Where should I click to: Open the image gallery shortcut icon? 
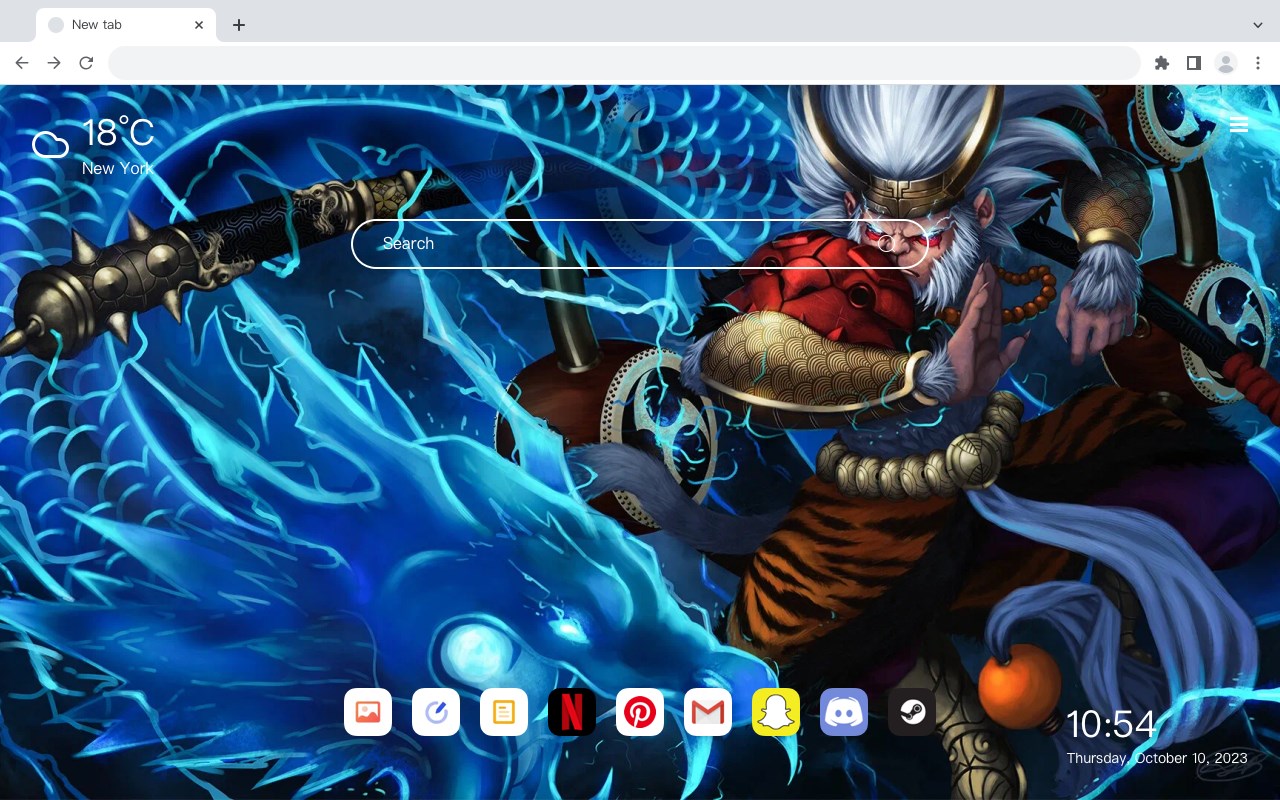tap(368, 712)
